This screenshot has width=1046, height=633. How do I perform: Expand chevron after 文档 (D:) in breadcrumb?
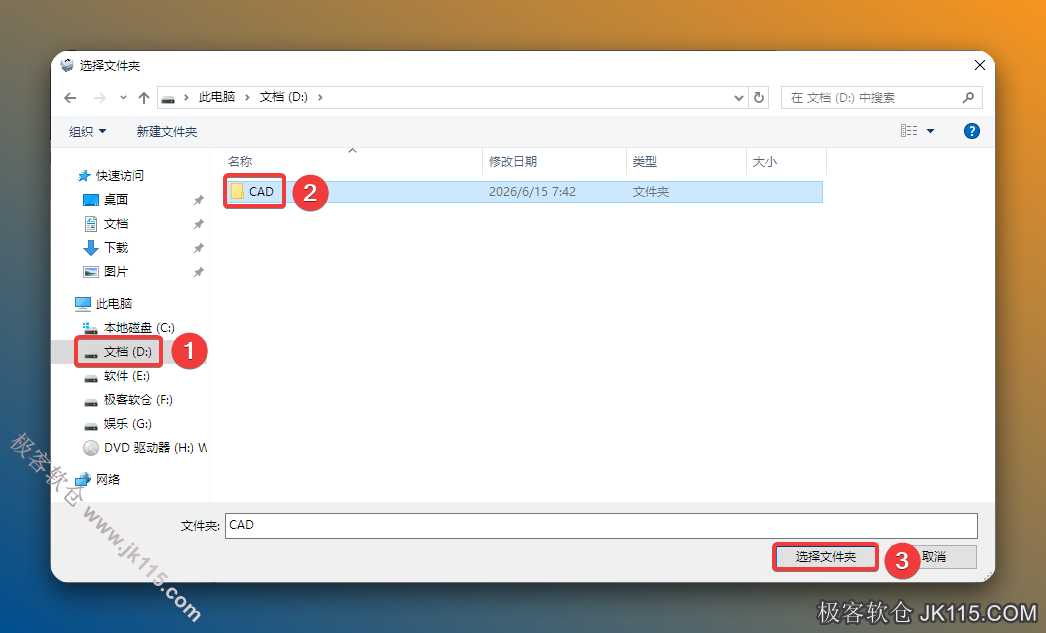pyautogui.click(x=320, y=97)
